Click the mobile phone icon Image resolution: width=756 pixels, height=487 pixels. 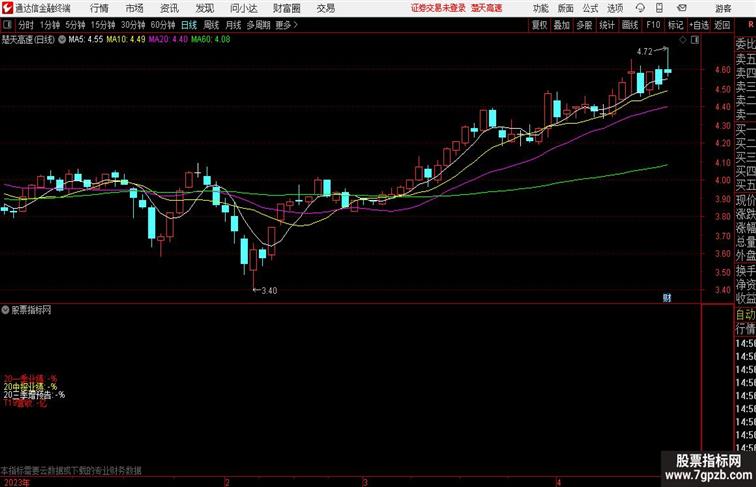point(659,8)
